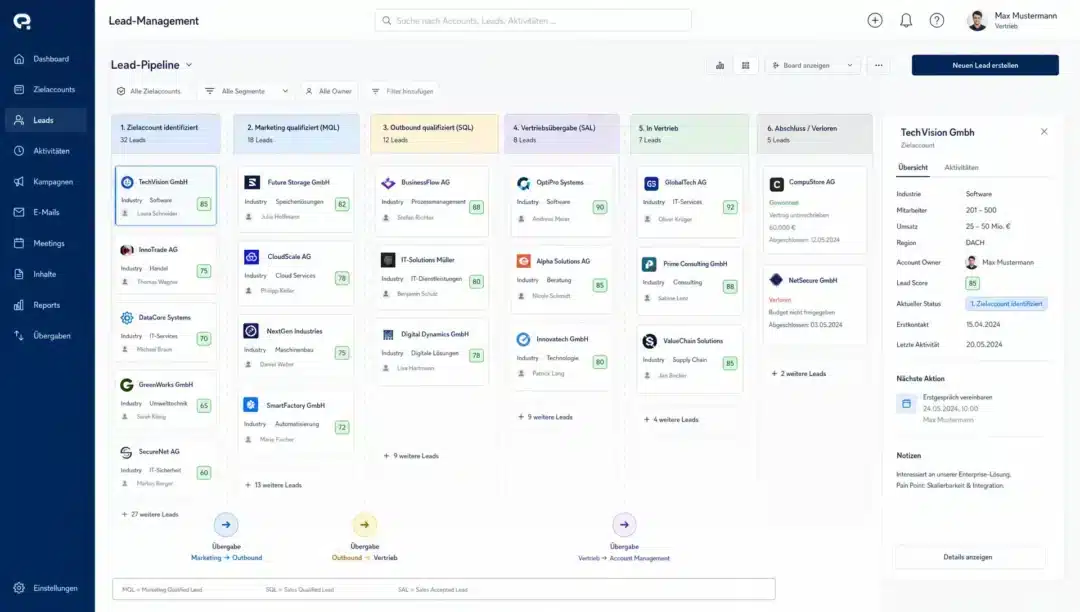Switch to Aktivitäten tab in detail panel
The image size is (1080, 612).
(961, 167)
